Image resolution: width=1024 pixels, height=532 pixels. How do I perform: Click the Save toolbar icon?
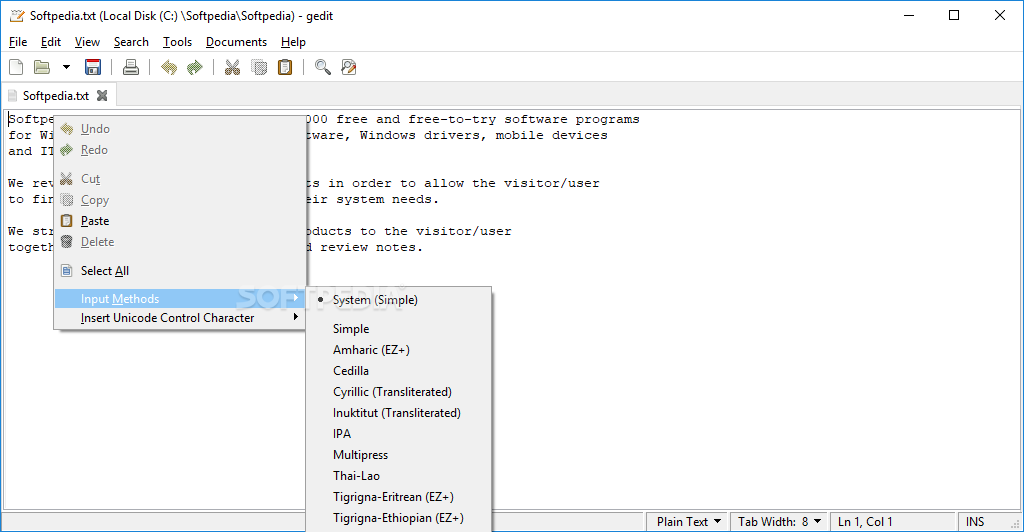pyautogui.click(x=93, y=67)
